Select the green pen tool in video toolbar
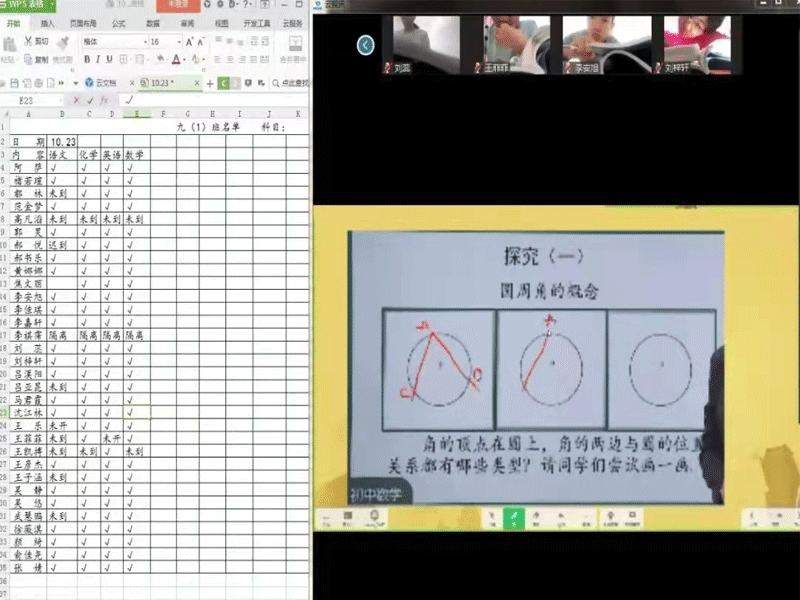Image resolution: width=800 pixels, height=600 pixels. pyautogui.click(x=514, y=518)
